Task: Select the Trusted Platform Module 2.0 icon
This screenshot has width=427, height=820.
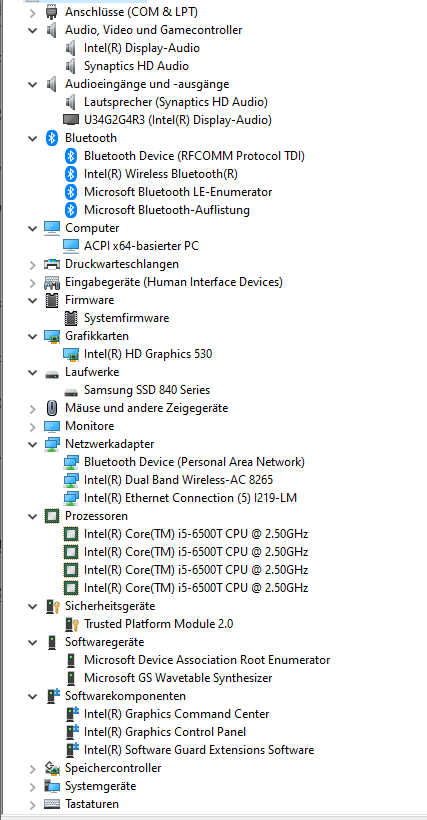Action: (72, 624)
